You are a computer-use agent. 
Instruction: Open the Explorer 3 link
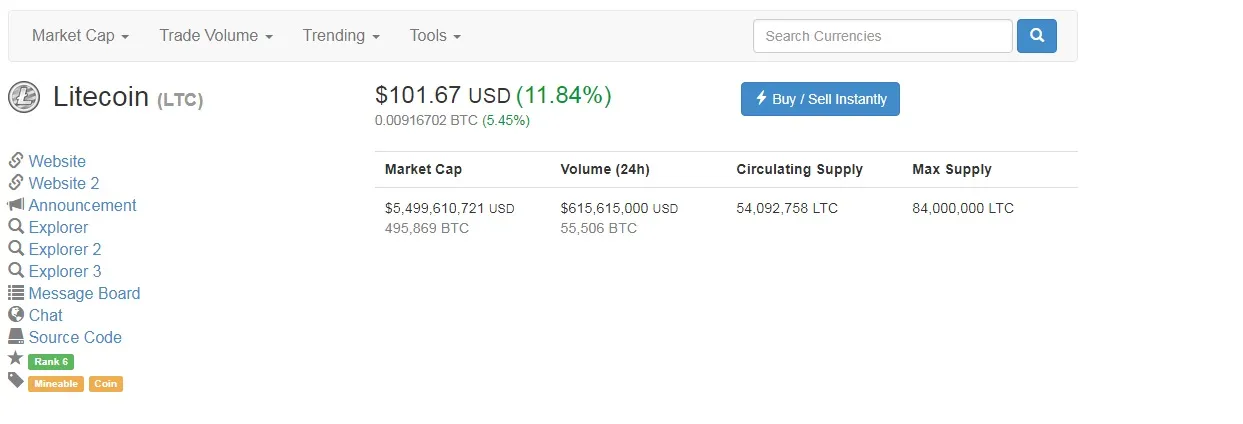(x=65, y=271)
